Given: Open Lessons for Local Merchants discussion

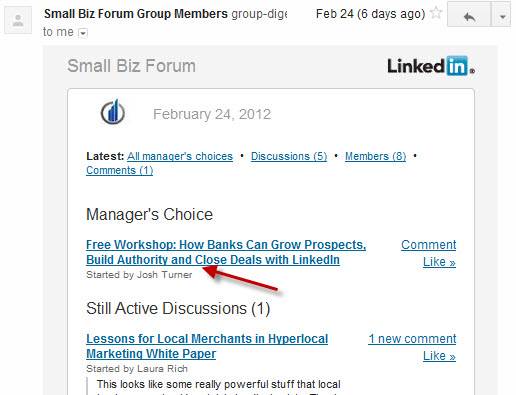Looking at the screenshot, I should 207,346.
